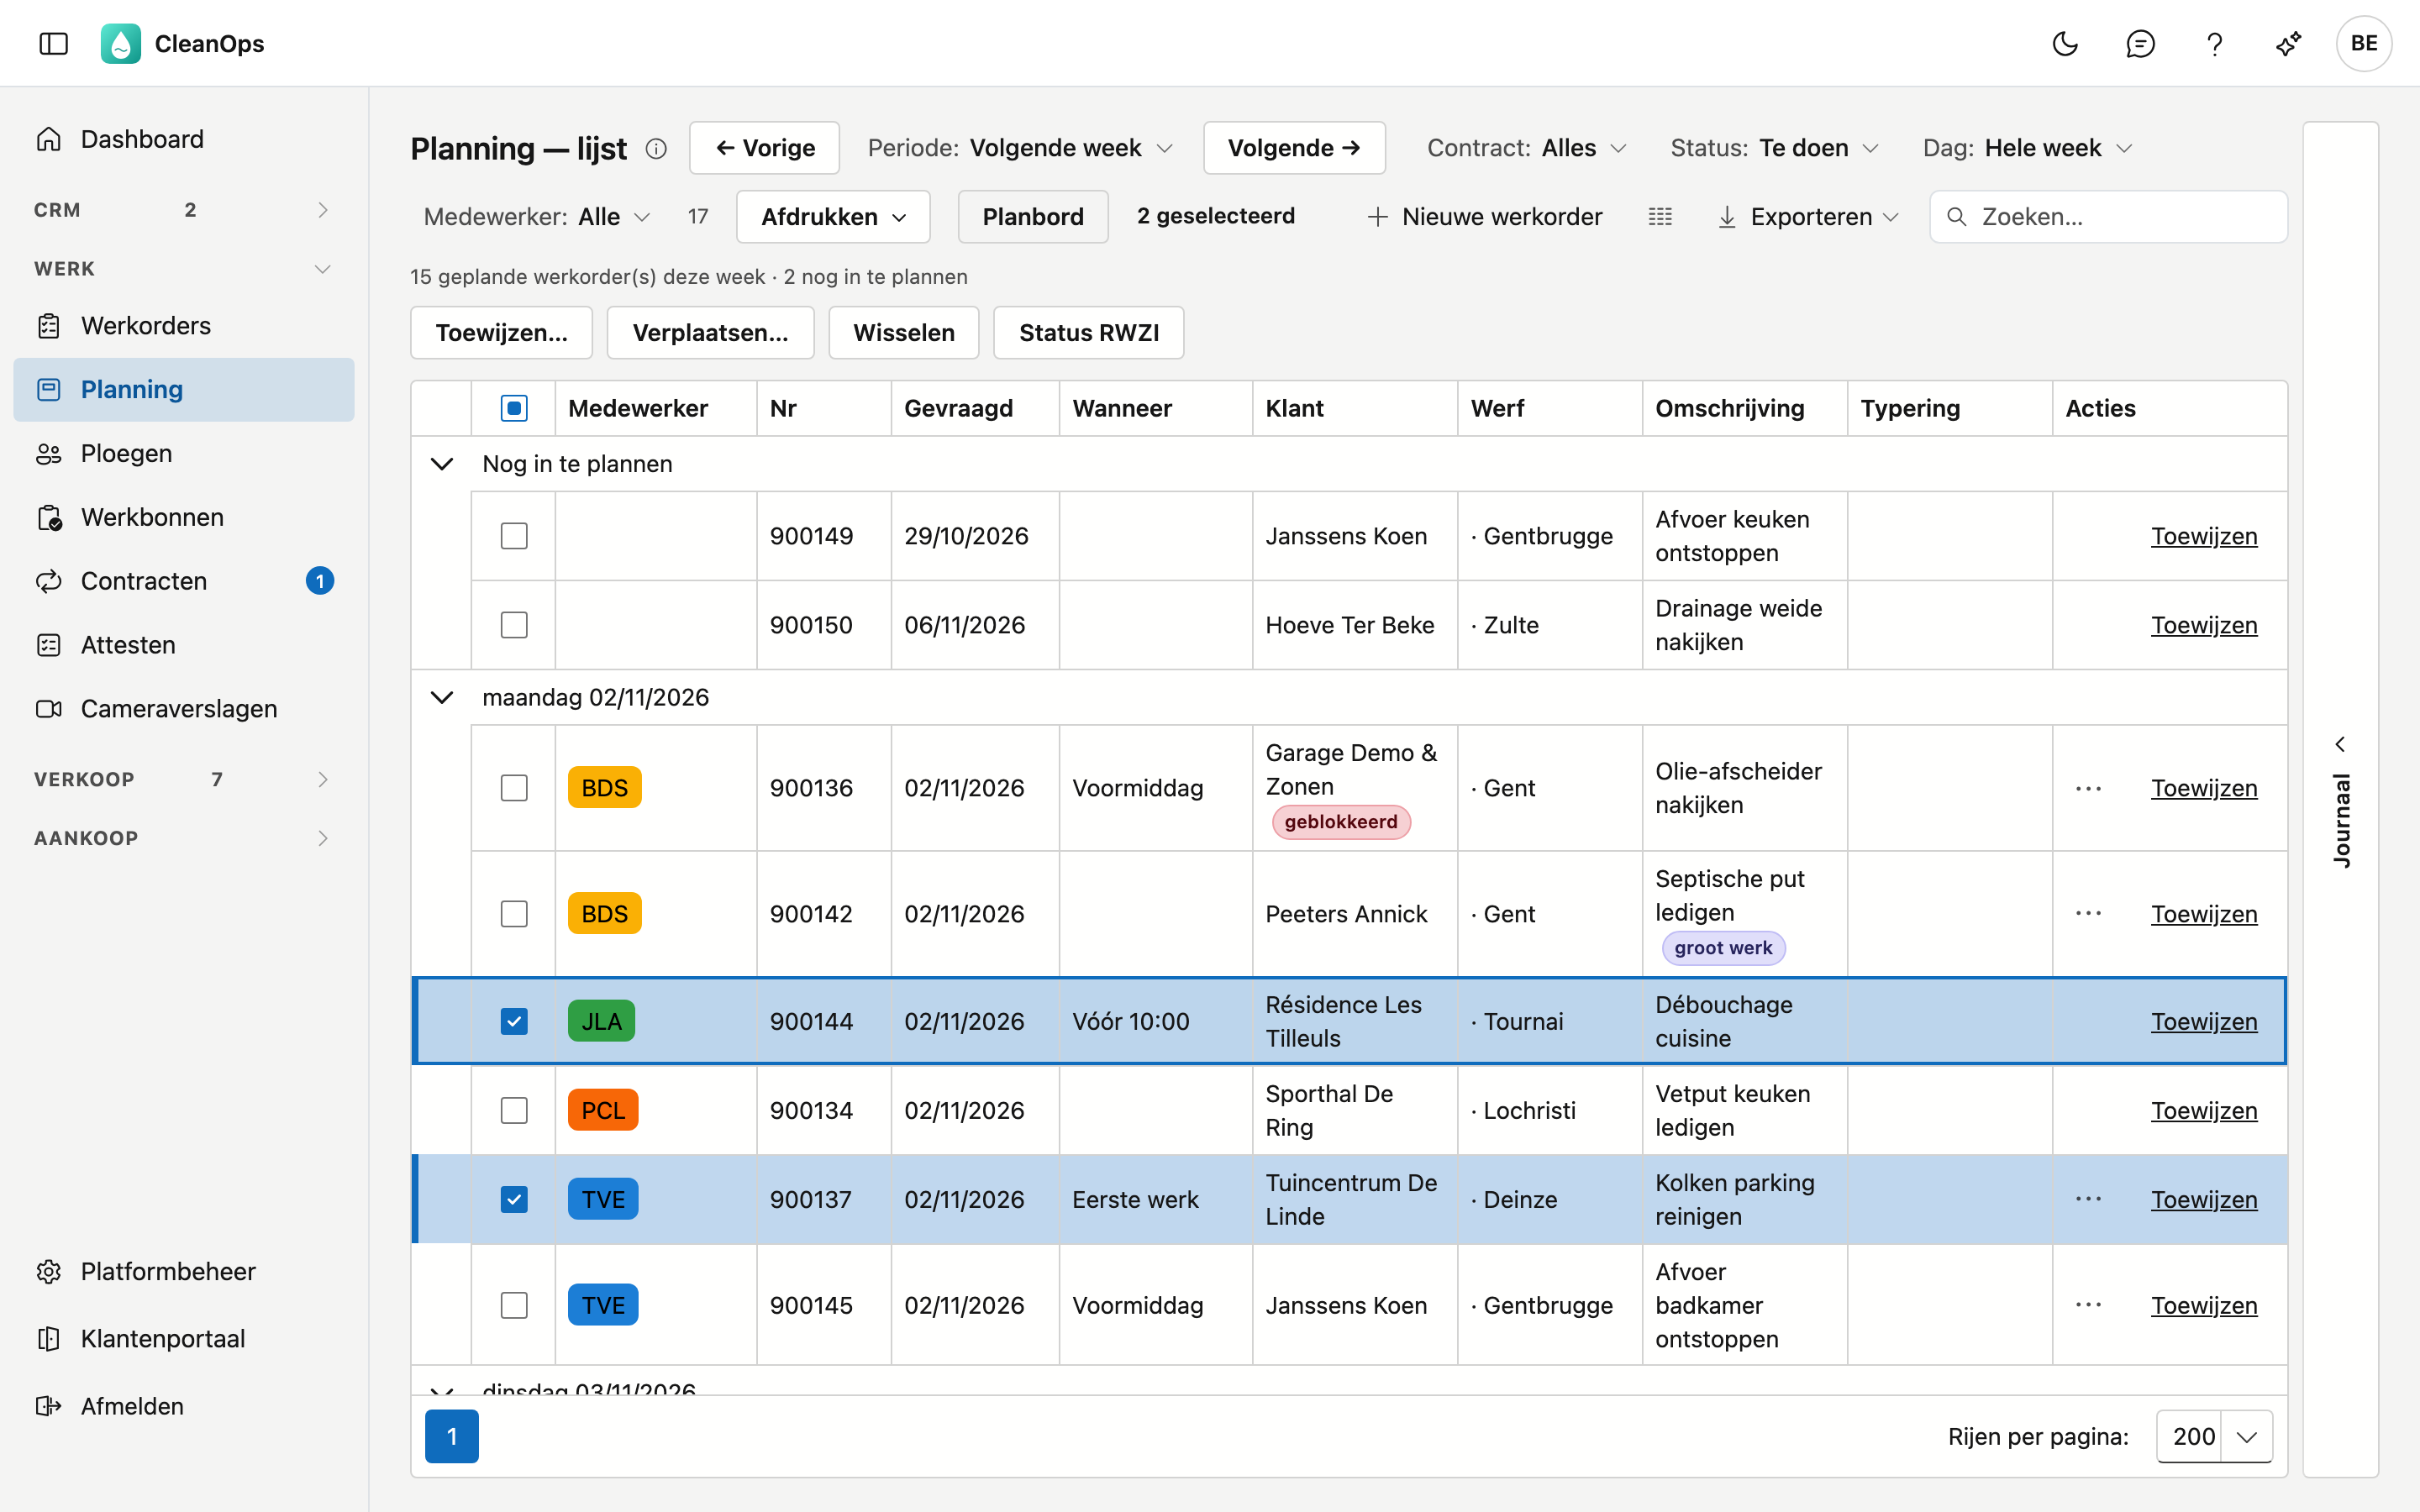Open Contracten in the sidebar
2420x1512 pixels.
point(184,581)
